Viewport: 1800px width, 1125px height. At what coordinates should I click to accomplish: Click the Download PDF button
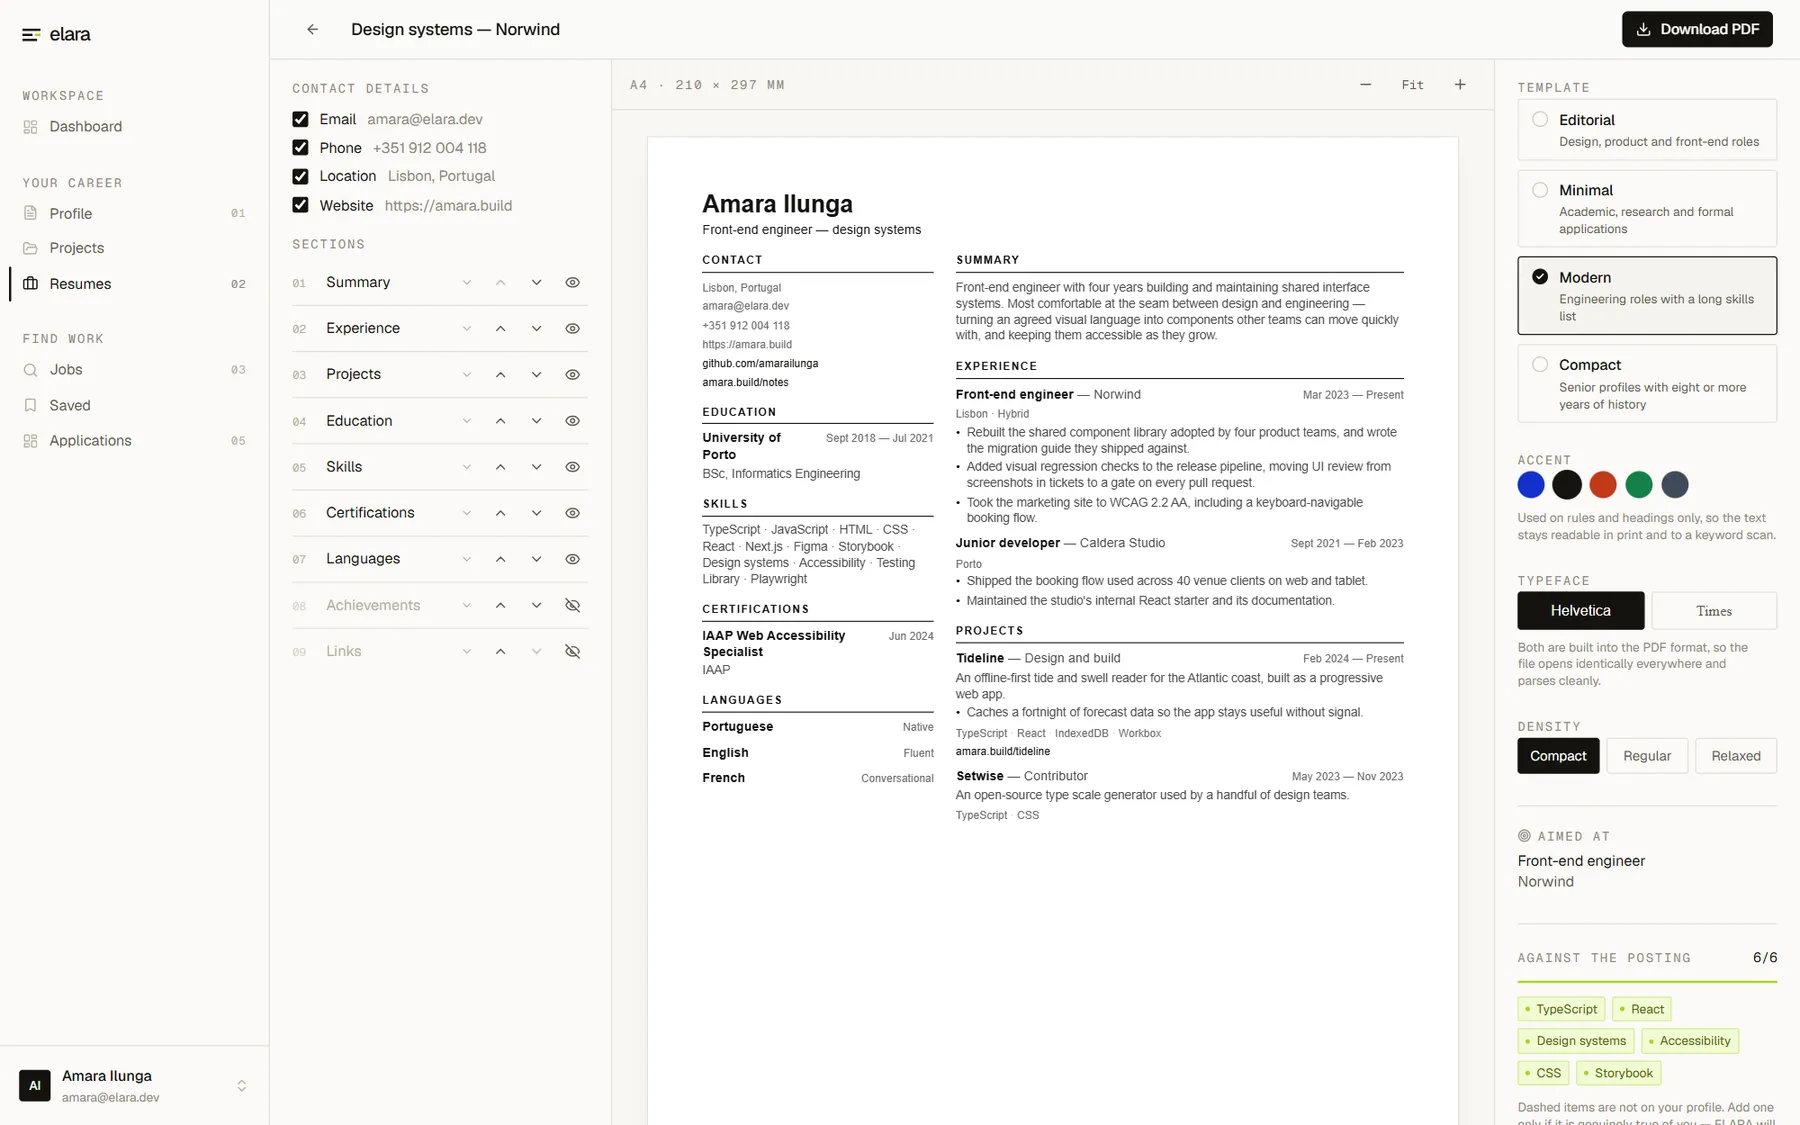tap(1697, 29)
